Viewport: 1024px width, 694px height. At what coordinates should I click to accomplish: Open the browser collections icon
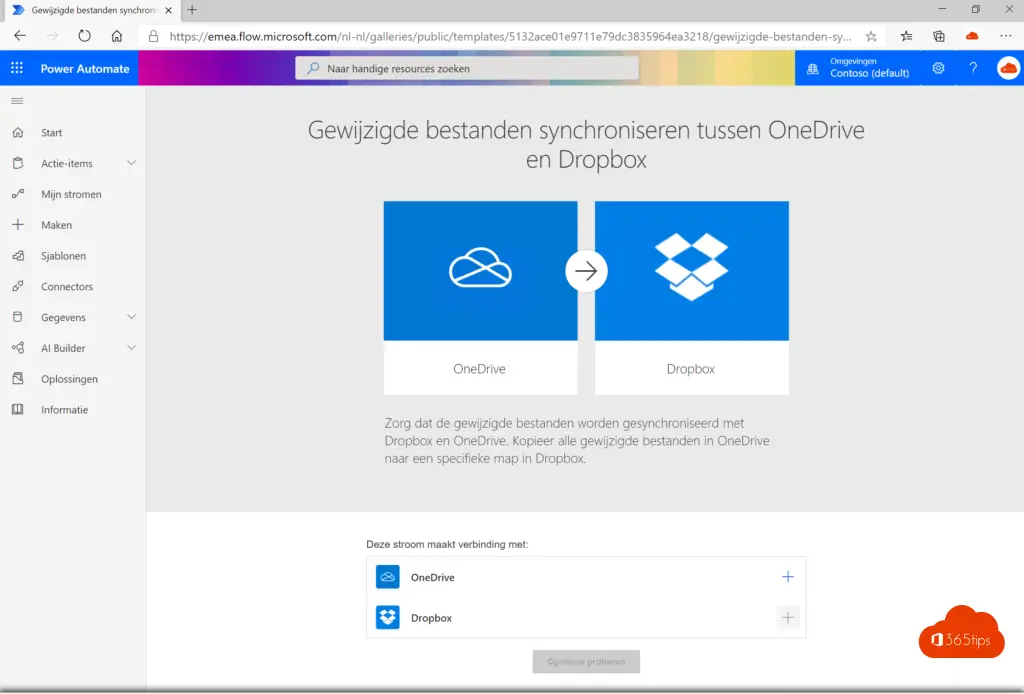click(939, 37)
